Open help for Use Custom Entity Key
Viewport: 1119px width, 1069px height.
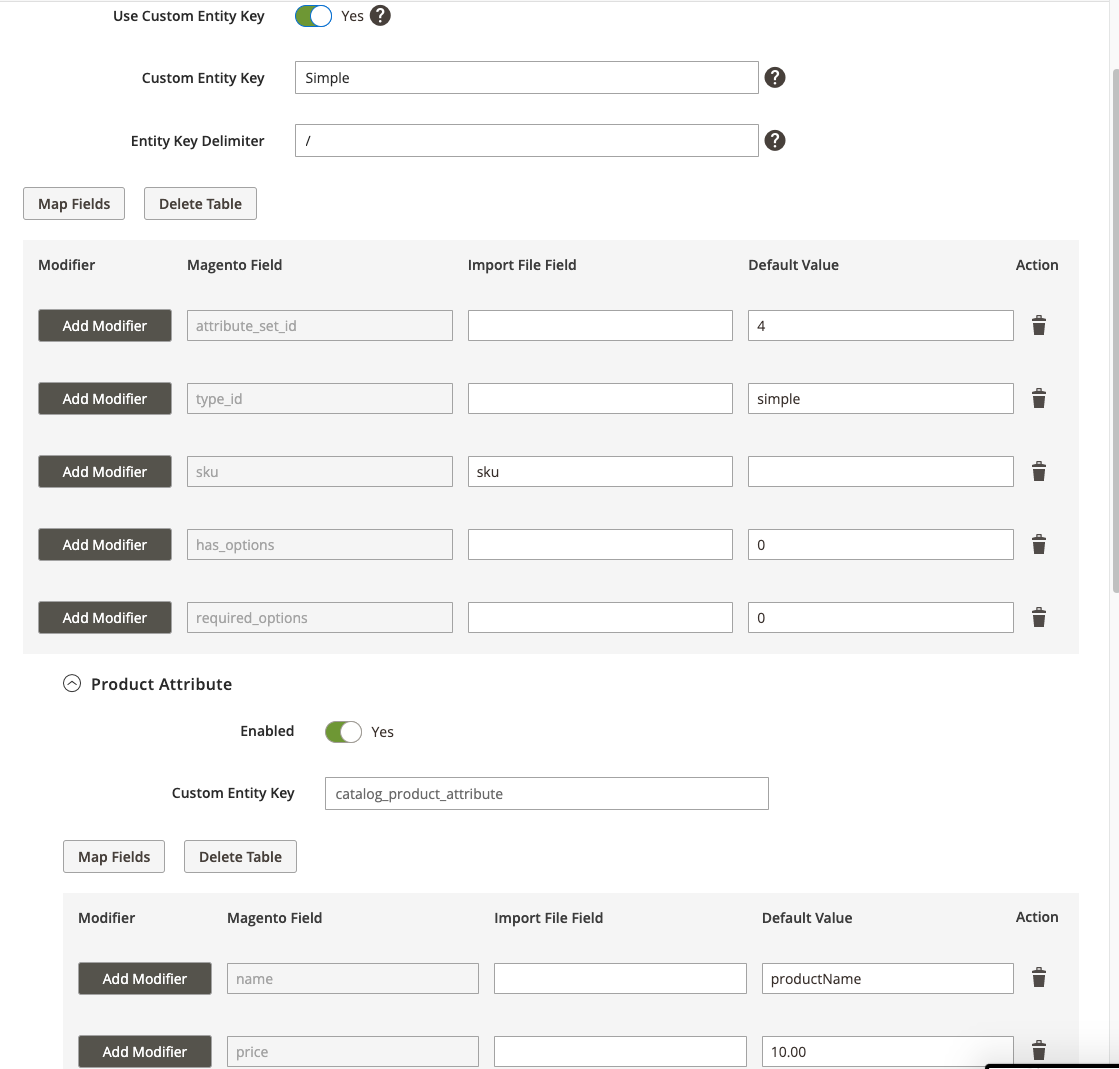tap(380, 16)
